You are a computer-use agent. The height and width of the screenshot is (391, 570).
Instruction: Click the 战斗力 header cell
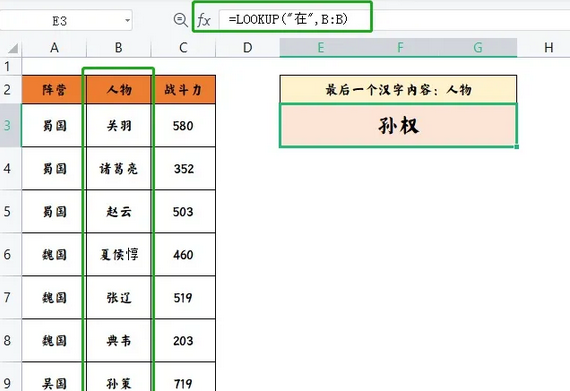183,89
